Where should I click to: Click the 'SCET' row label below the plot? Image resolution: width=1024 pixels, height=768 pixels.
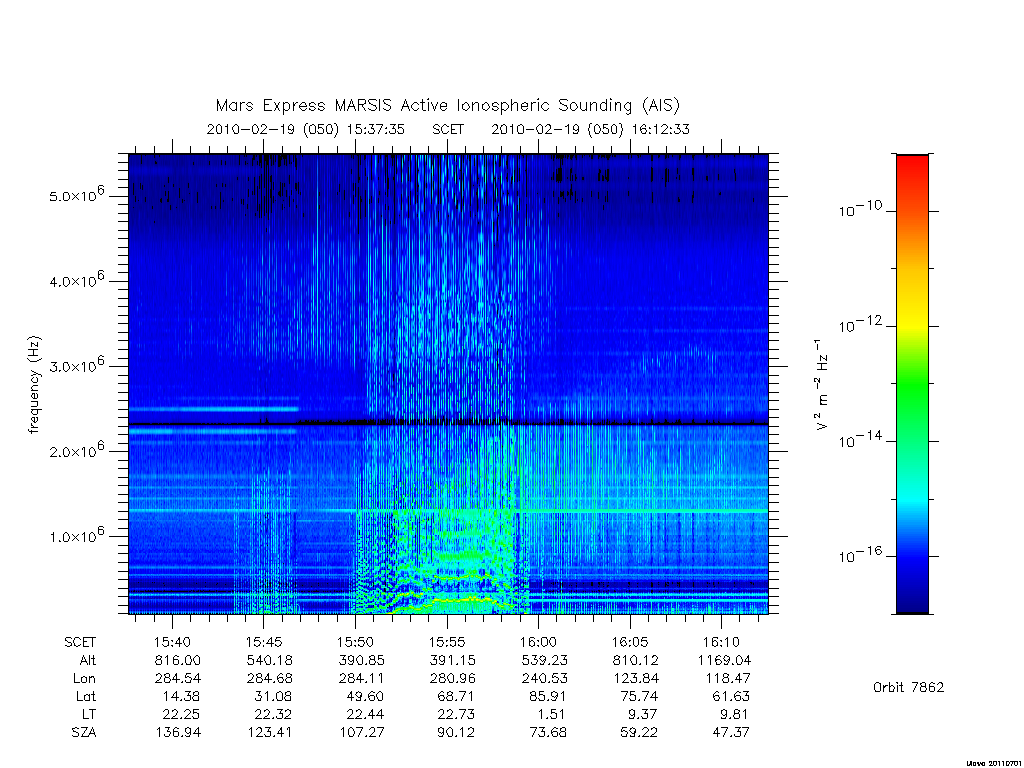[x=80, y=643]
